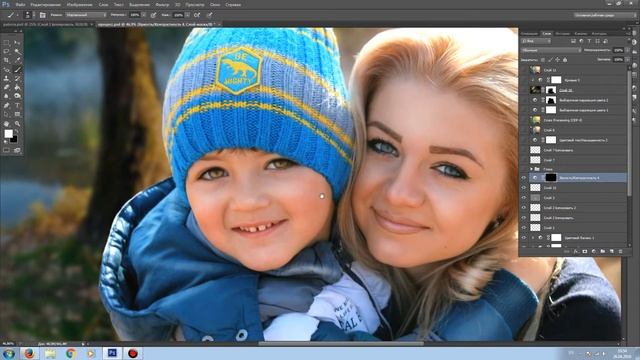Hide the Слой 2 (копировать) 2 layer
The image size is (640, 360).
pos(524,208)
